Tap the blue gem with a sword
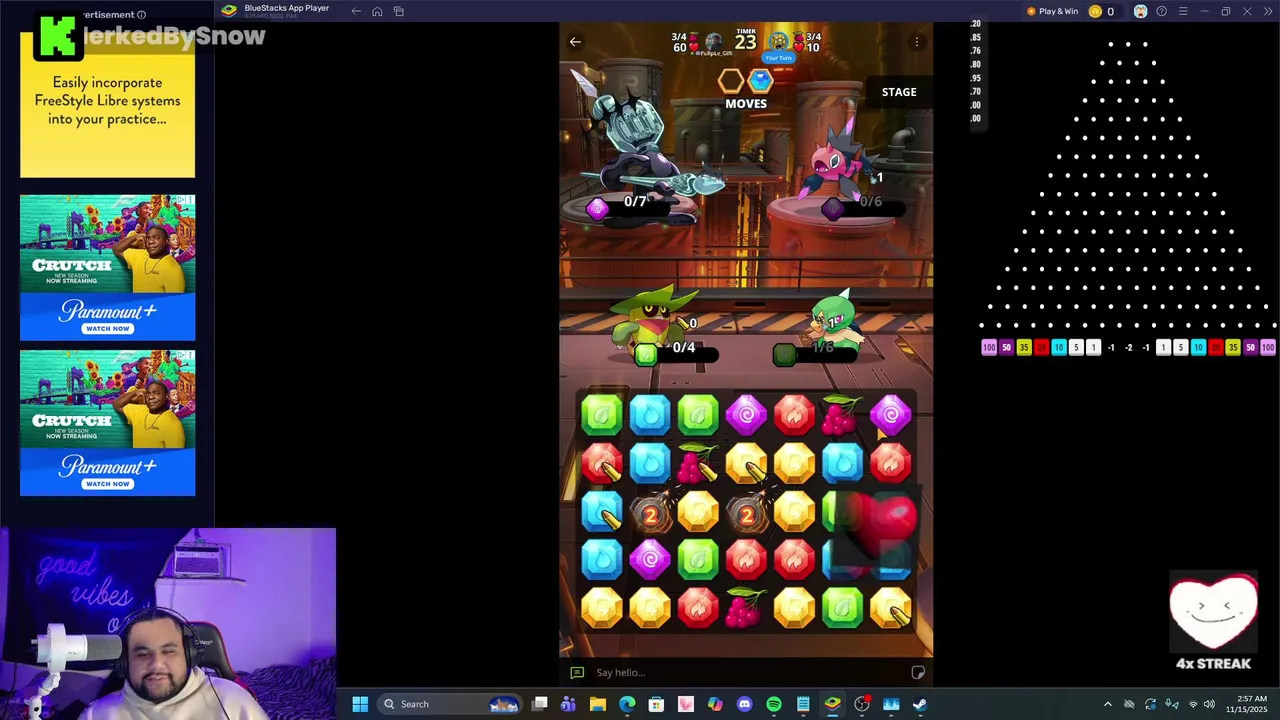Viewport: 1280px width, 720px height. click(x=602, y=512)
